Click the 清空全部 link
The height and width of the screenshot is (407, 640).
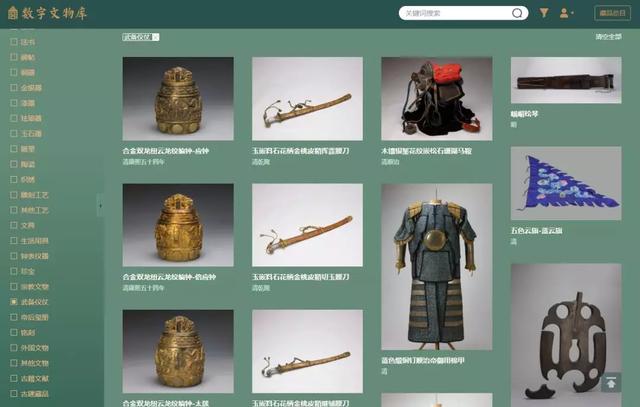click(x=608, y=37)
